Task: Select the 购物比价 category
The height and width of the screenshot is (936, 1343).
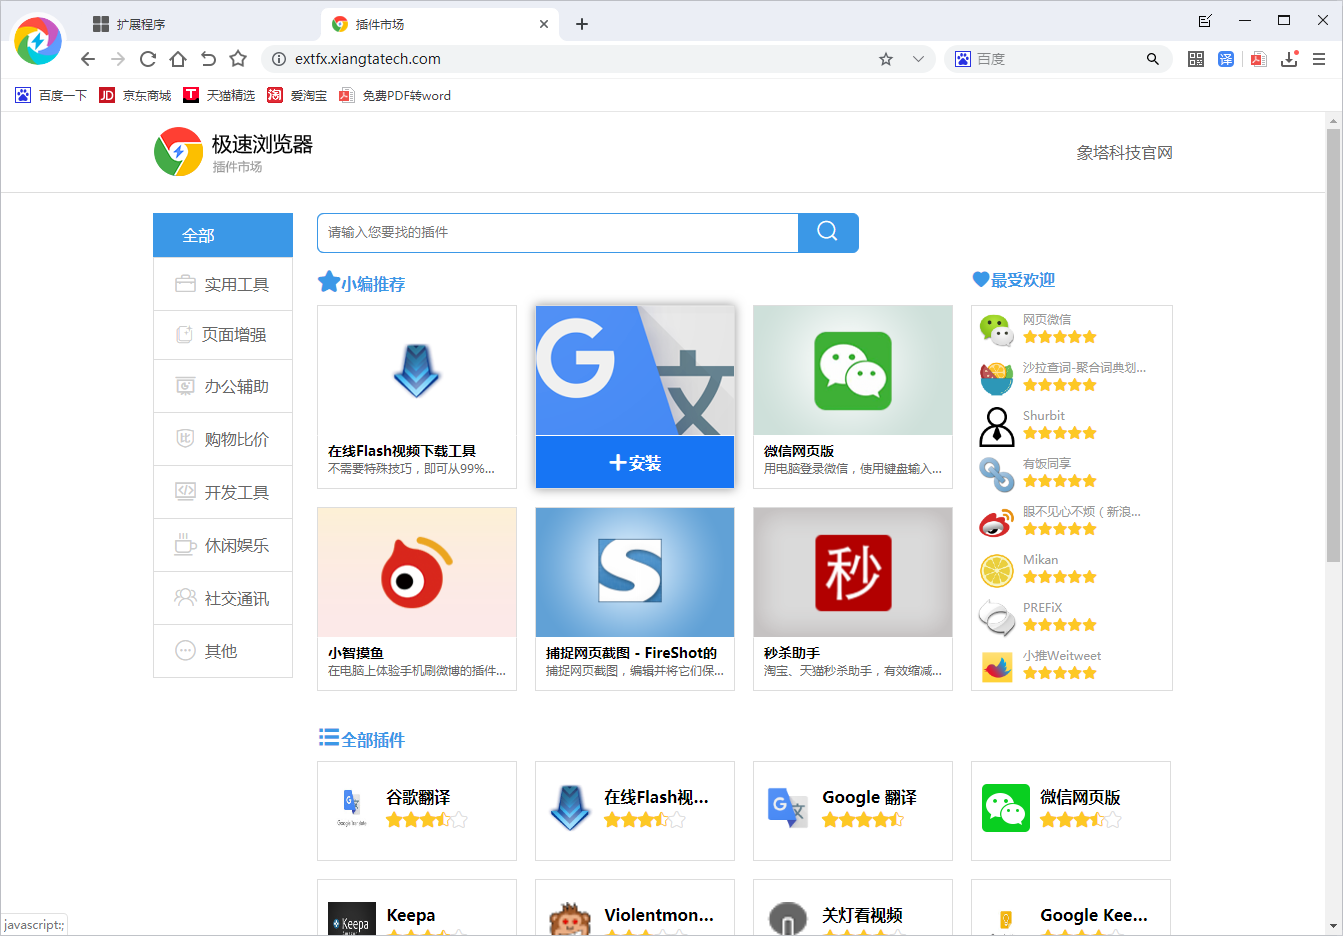Action: click(223, 439)
